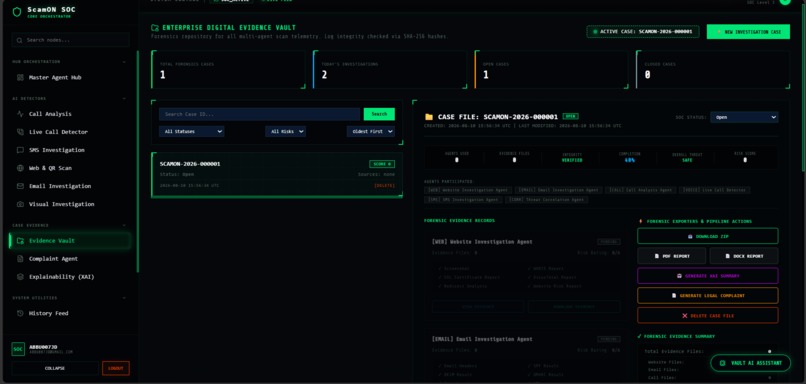
Task: Open the SOC Status dropdown set to Open
Action: (744, 117)
